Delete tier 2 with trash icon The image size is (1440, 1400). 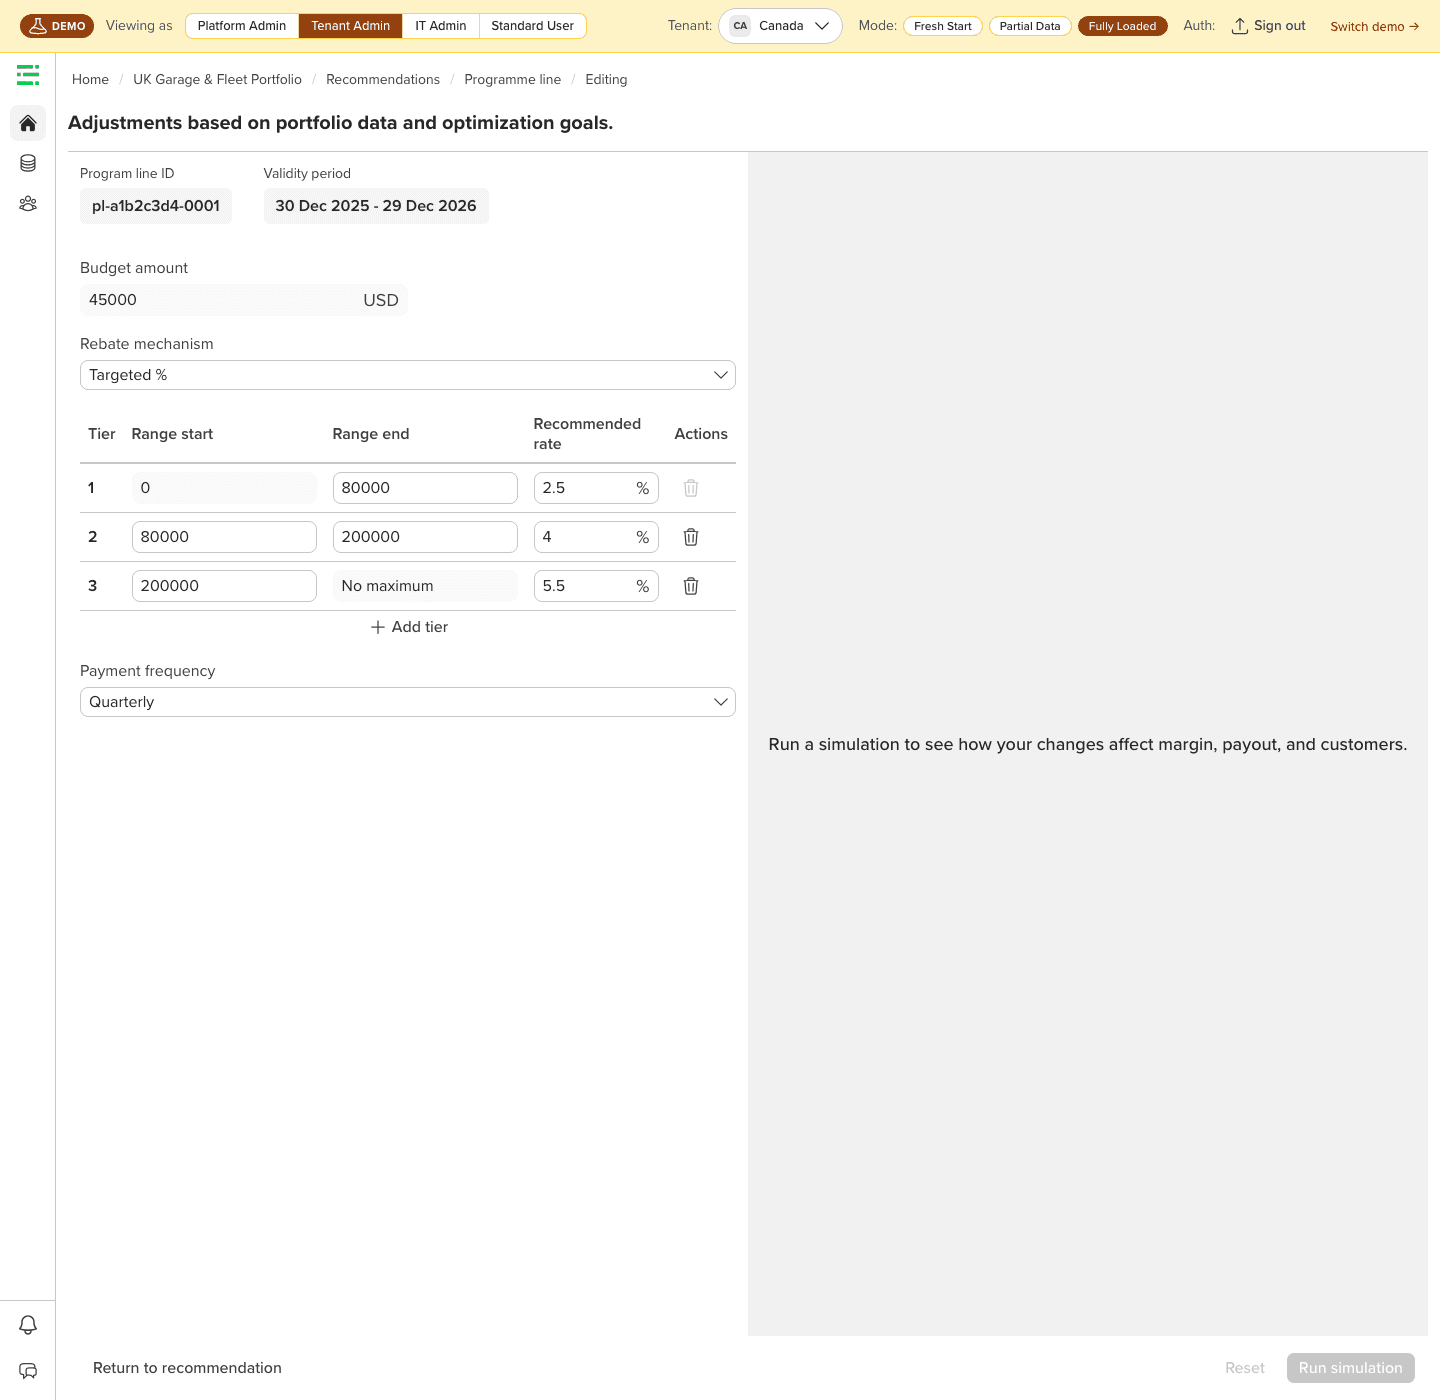click(691, 537)
